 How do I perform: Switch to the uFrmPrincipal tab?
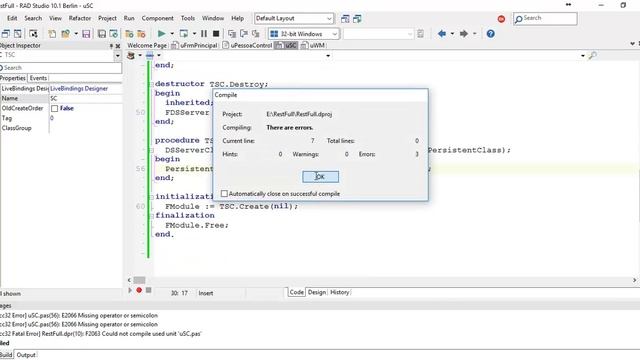196,45
